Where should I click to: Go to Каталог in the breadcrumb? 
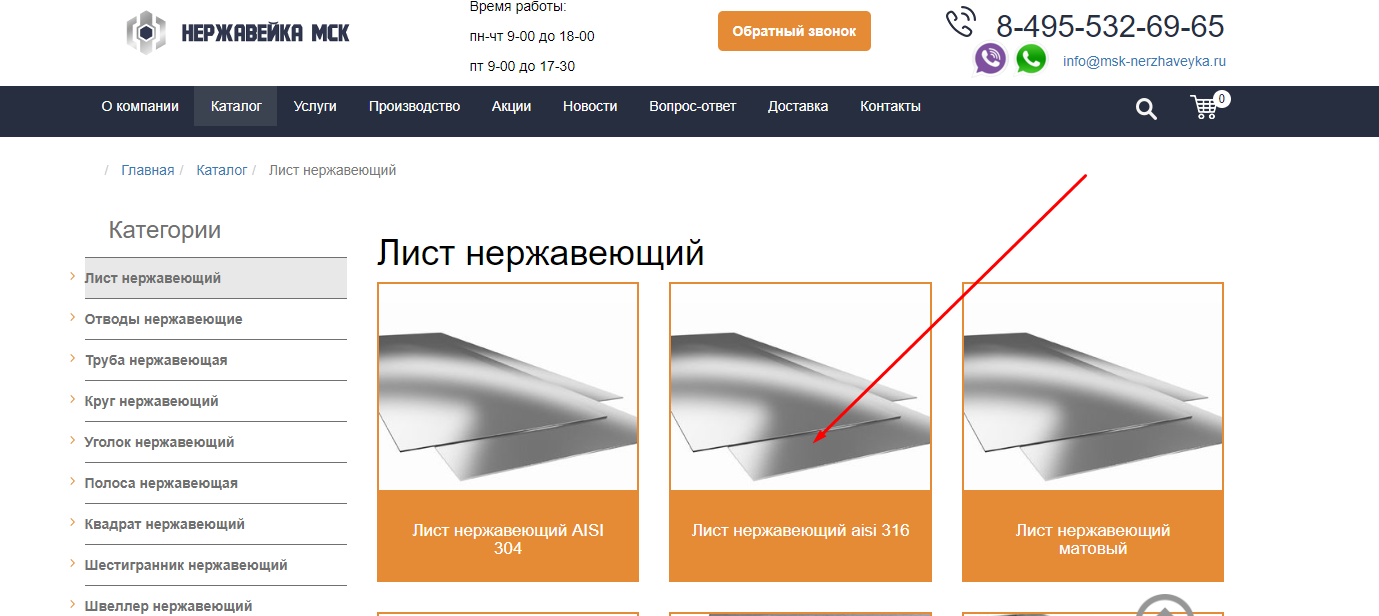point(222,170)
